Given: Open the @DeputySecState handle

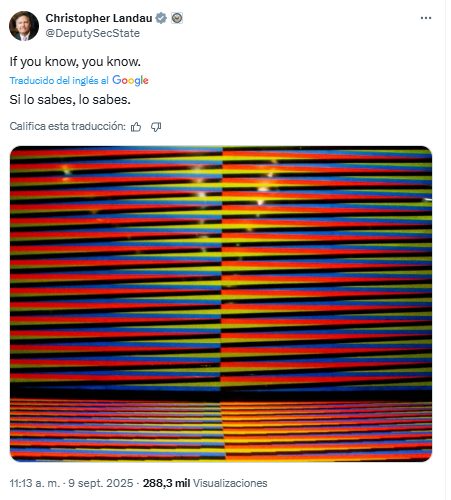Looking at the screenshot, I should click(92, 33).
